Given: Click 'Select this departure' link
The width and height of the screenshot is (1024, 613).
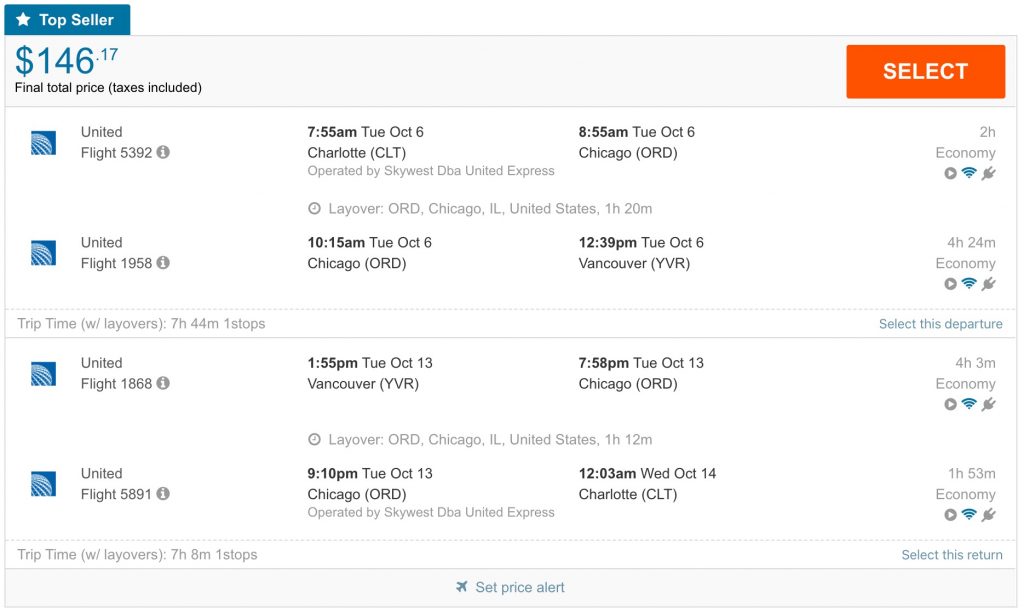Looking at the screenshot, I should pos(940,324).
